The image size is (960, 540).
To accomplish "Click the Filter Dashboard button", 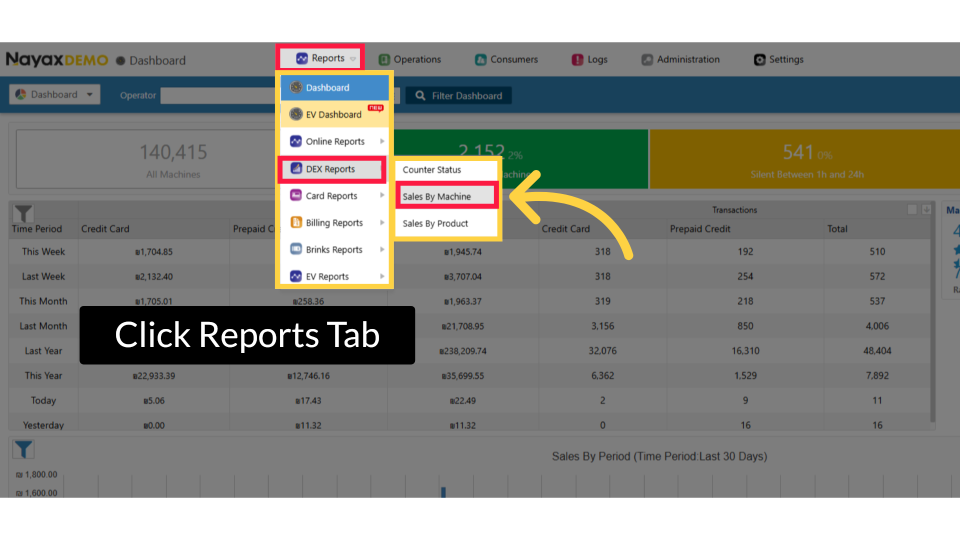I will 459,96.
